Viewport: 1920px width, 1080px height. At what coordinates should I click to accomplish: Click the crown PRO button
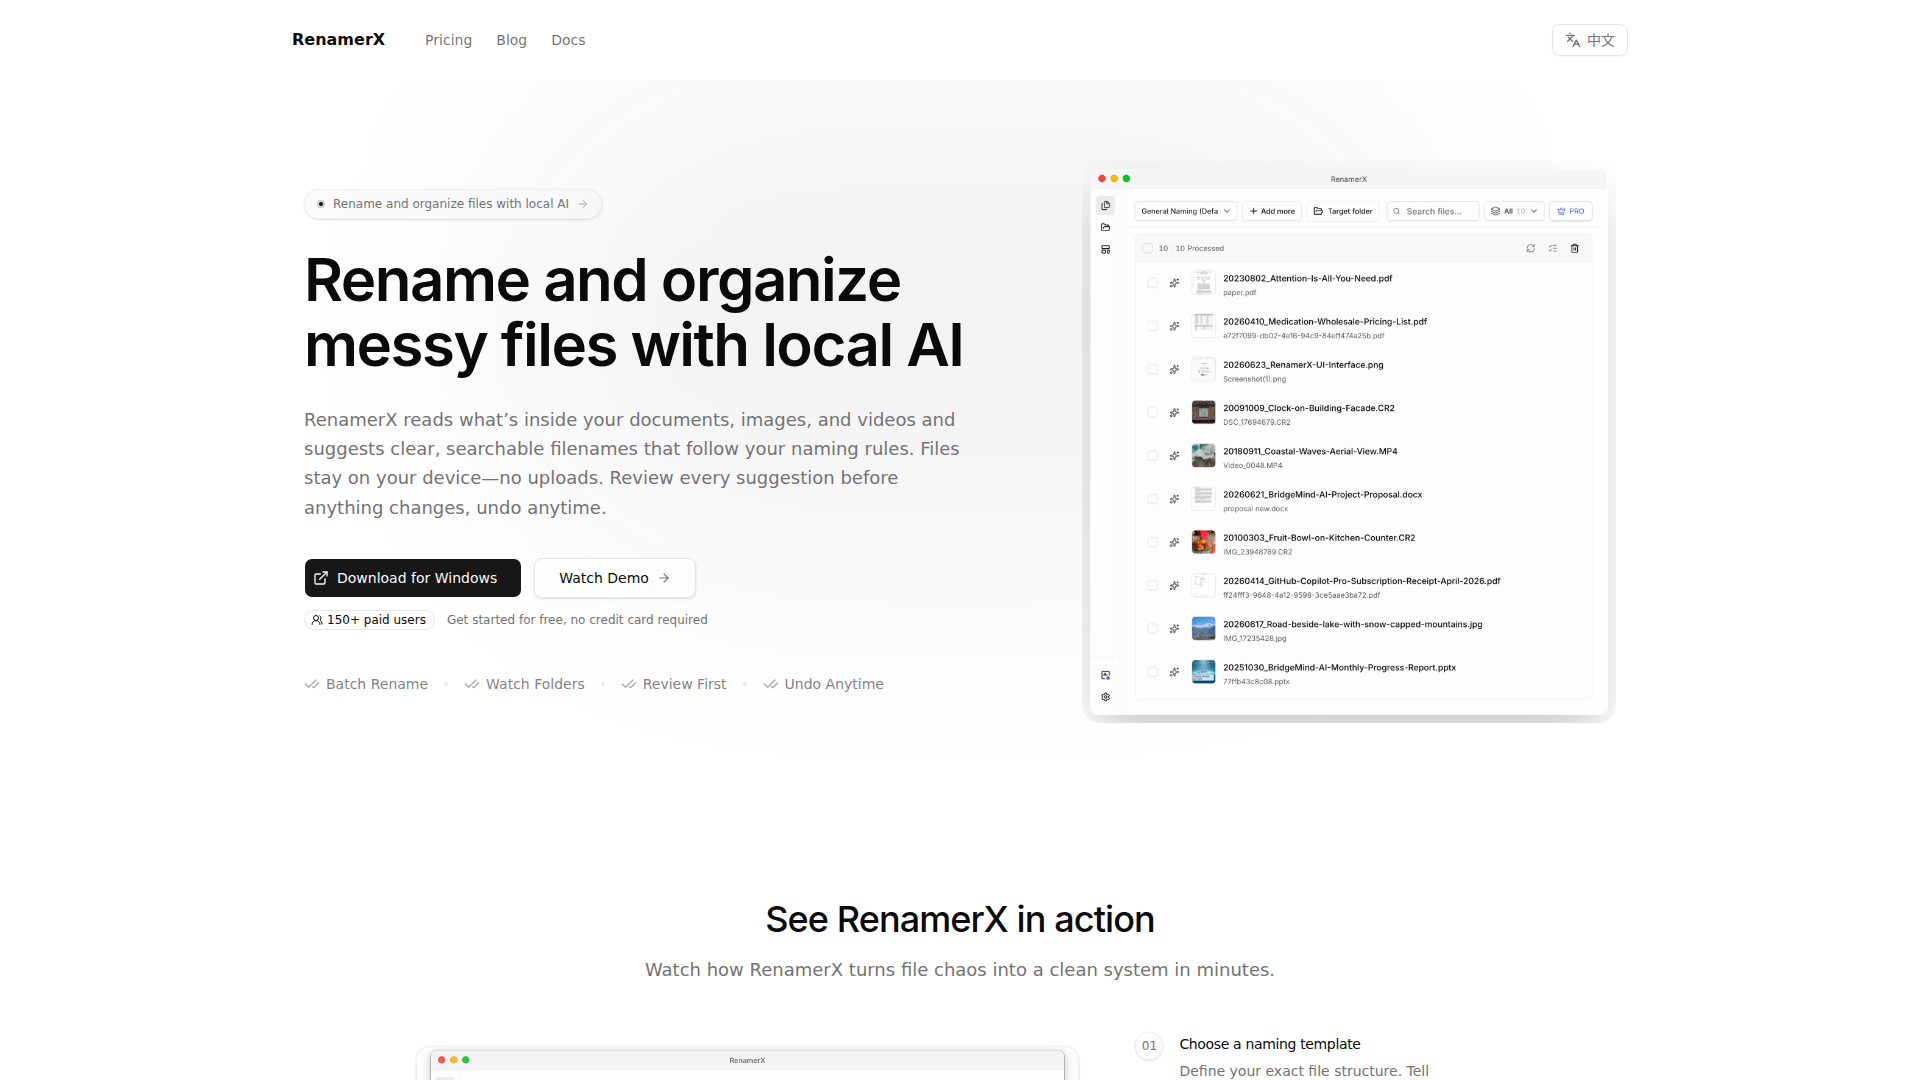(x=1570, y=211)
